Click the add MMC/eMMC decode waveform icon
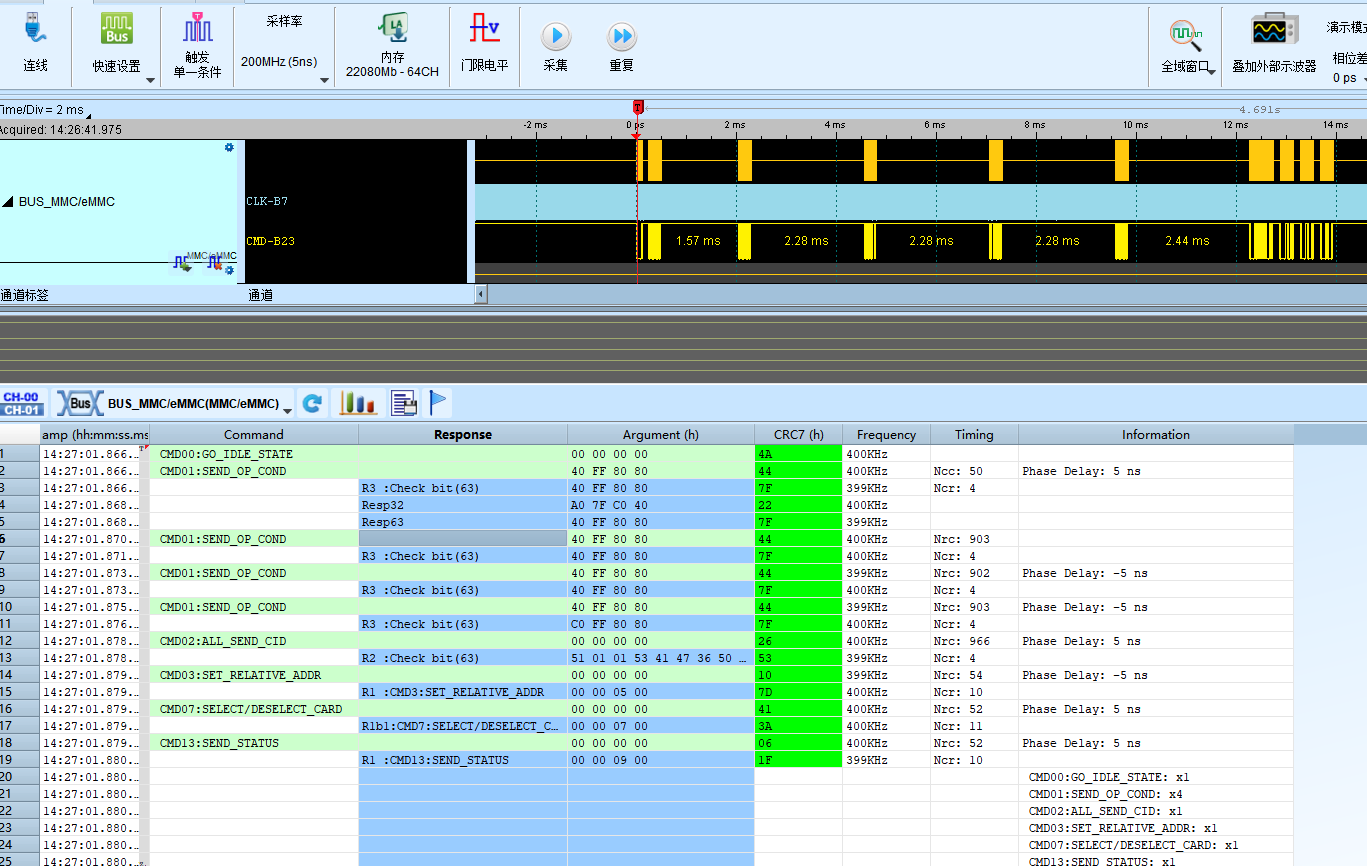Image resolution: width=1367 pixels, height=866 pixels. click(183, 262)
